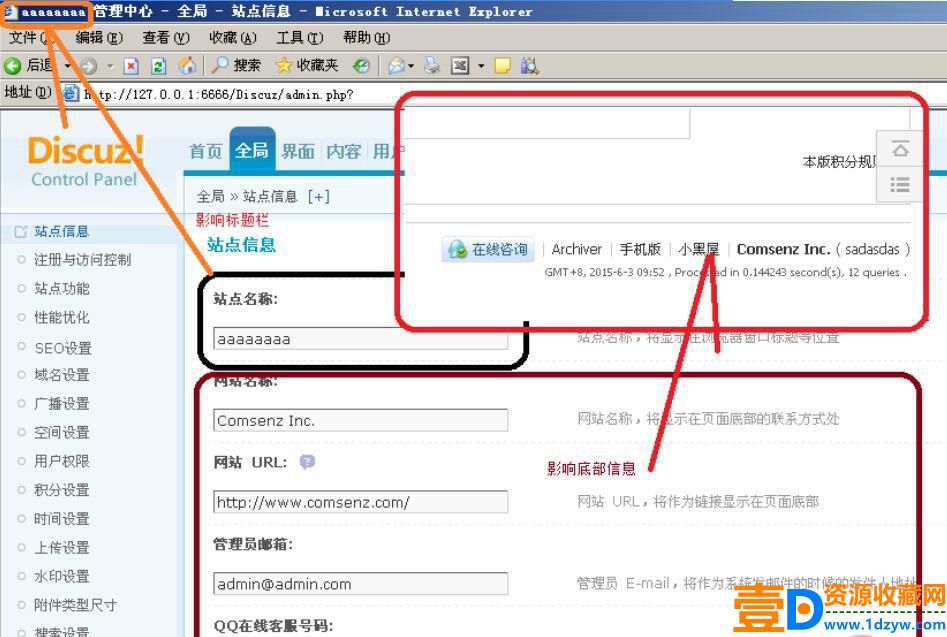Select the 全局 admin tab
The height and width of the screenshot is (637, 947).
point(252,150)
